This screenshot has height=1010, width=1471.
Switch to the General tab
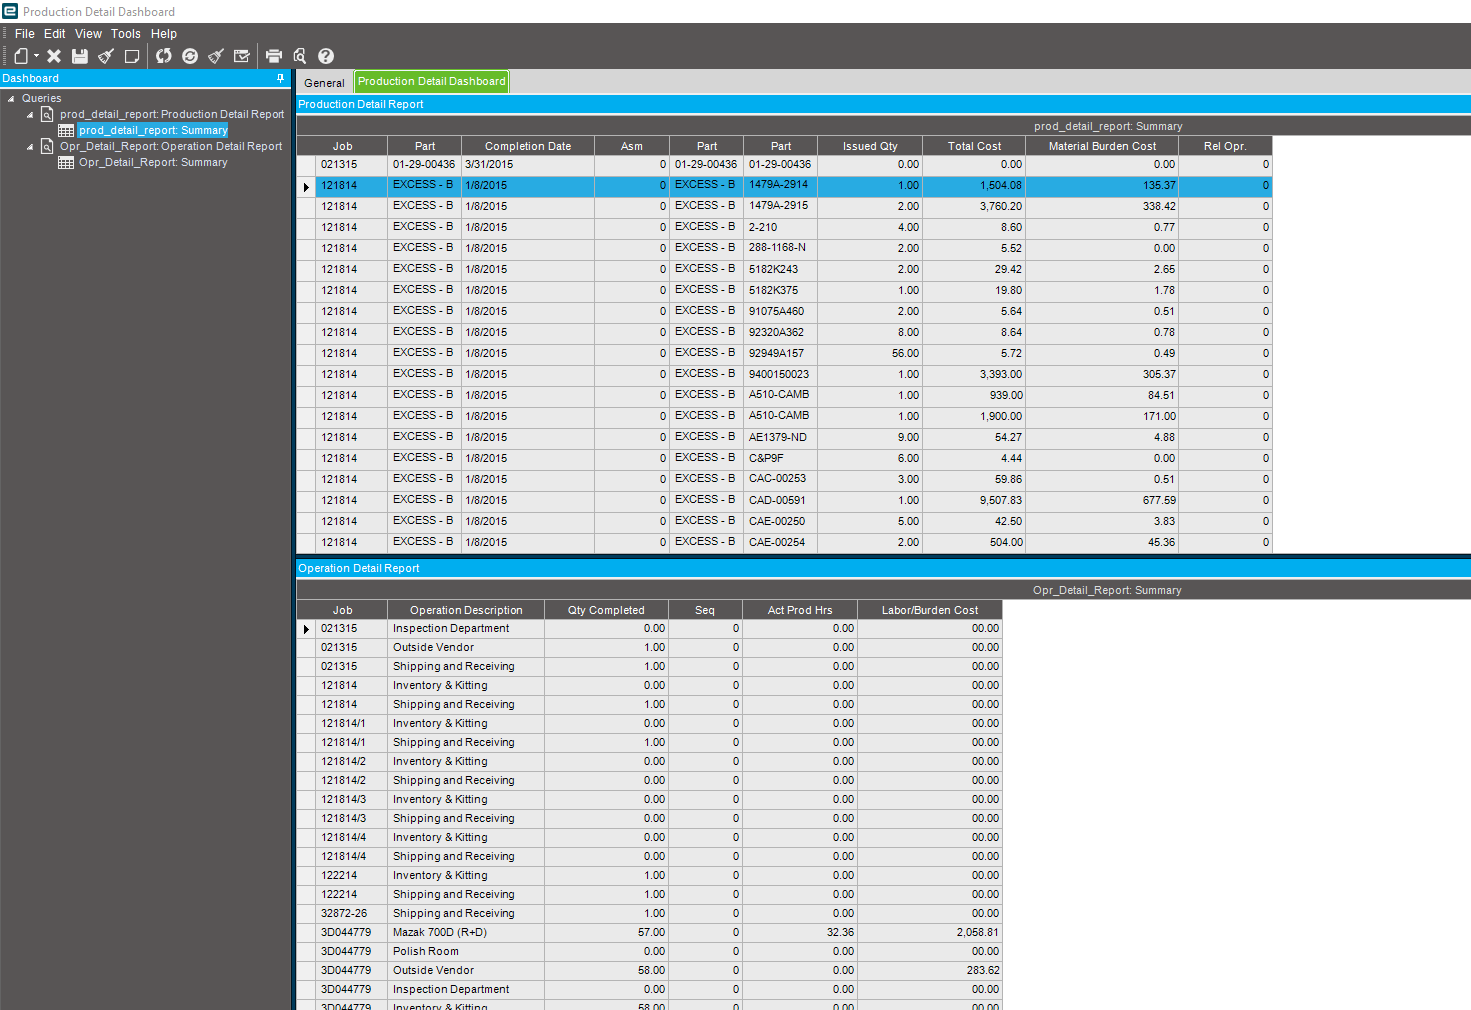[x=324, y=83]
